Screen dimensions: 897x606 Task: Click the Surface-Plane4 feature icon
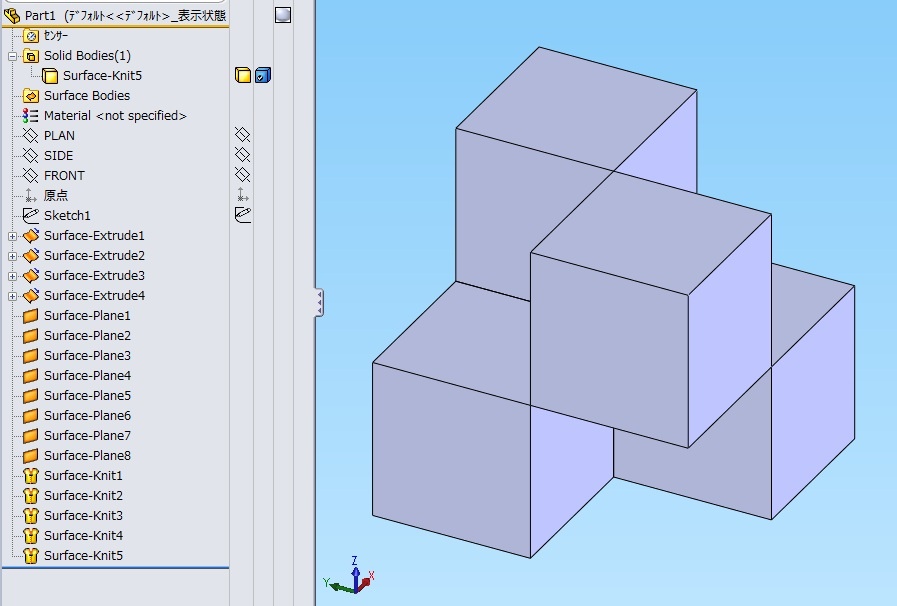coord(30,376)
